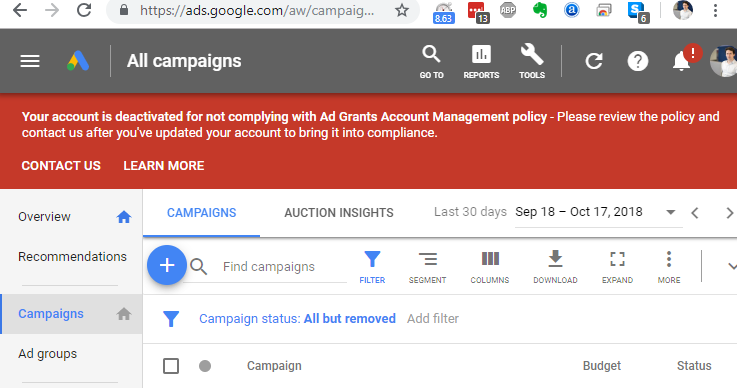Click the CONTACT US link
The image size is (737, 388).
(x=61, y=166)
